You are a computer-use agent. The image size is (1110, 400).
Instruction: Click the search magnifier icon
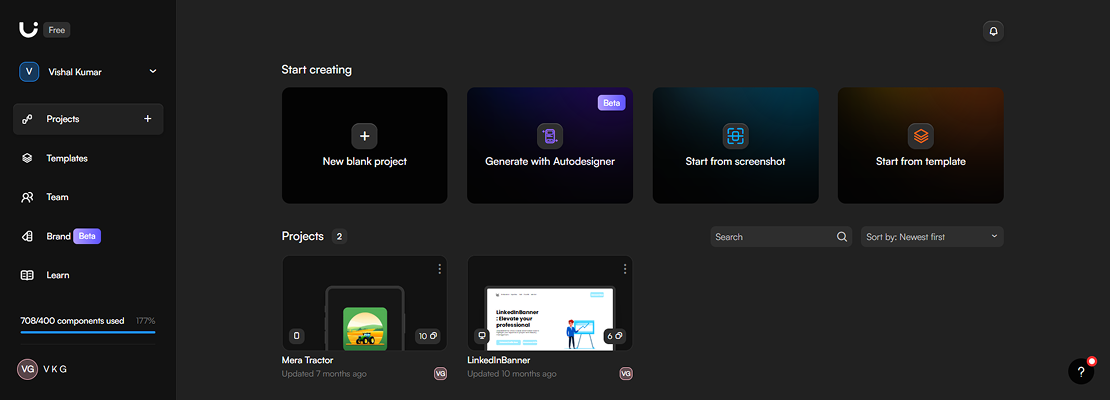point(842,237)
